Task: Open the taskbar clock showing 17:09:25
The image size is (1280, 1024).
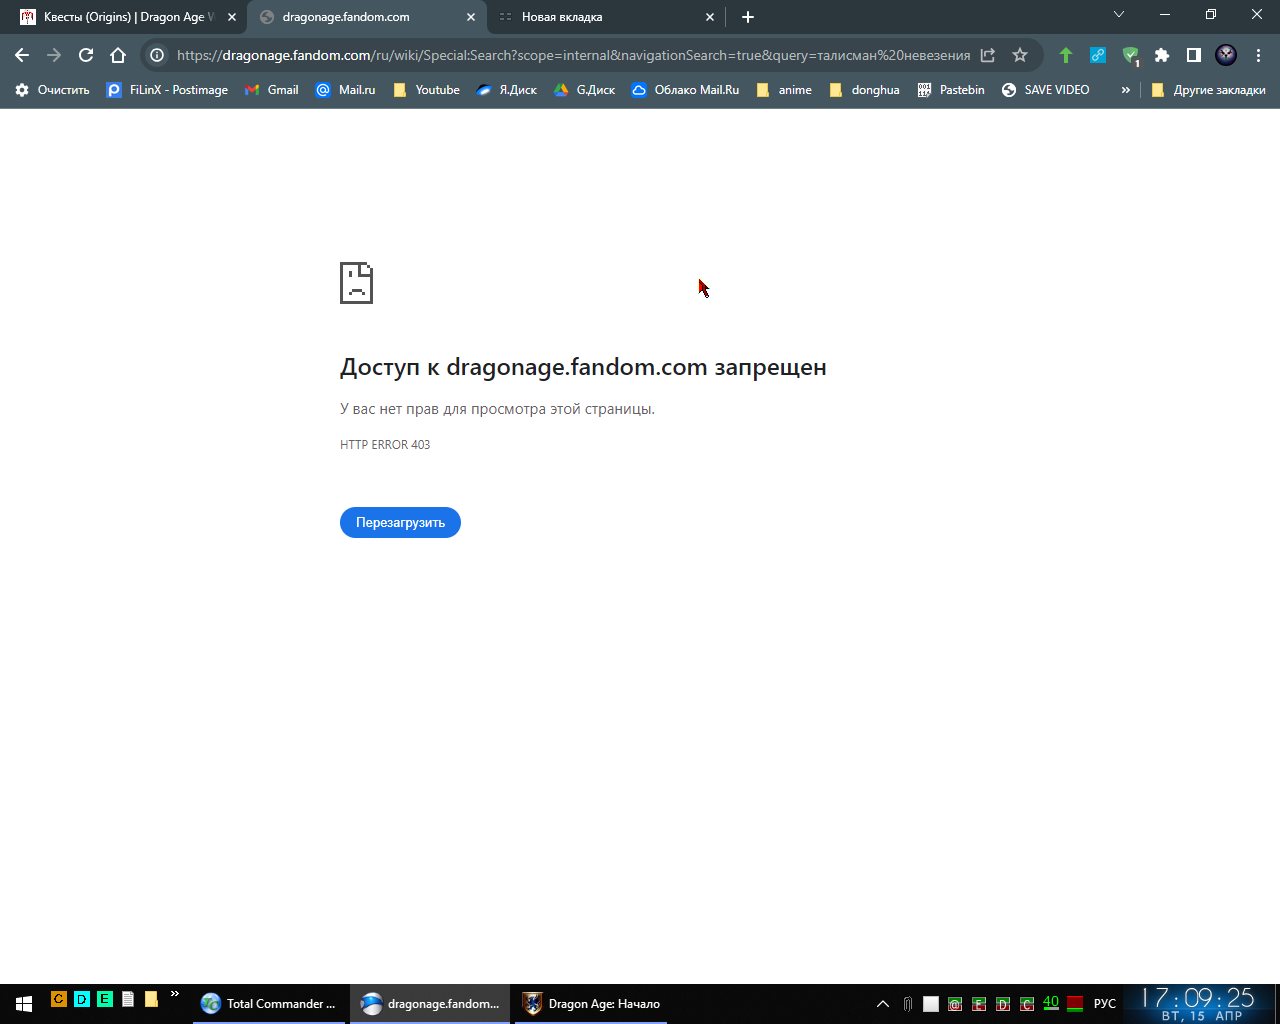Action: pos(1200,1004)
